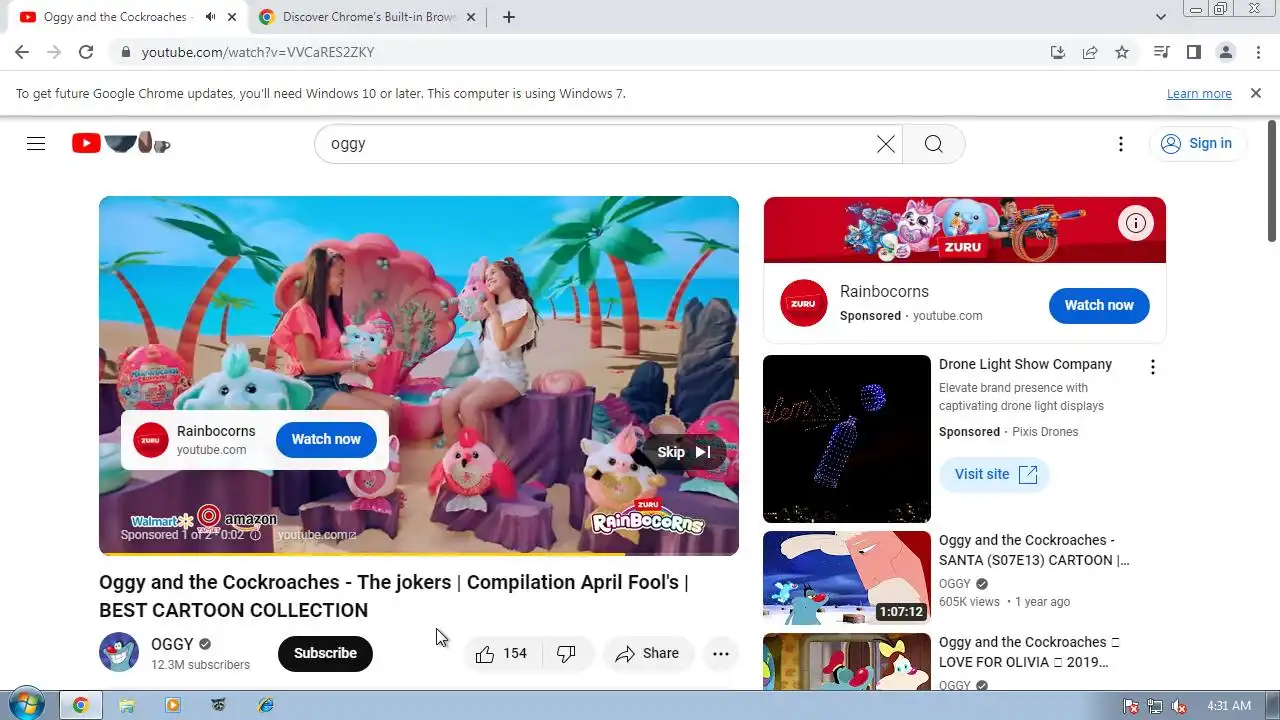This screenshot has width=1280, height=720.
Task: Open the Rainbocorns advertiser logo in overlay
Action: coord(151,440)
